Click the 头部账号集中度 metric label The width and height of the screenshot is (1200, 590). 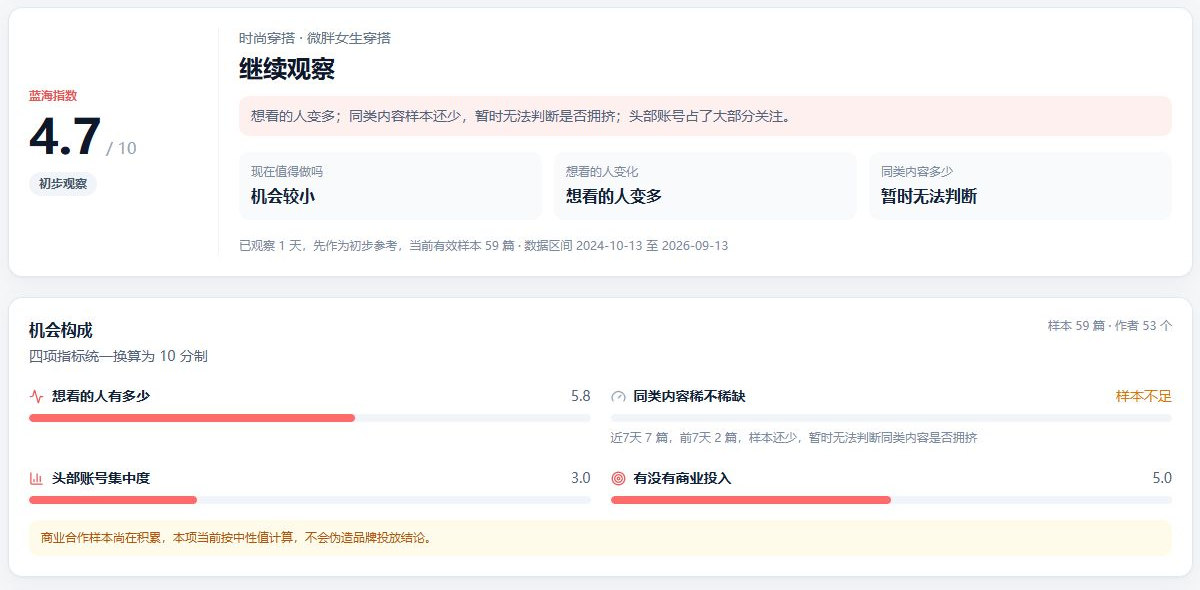pyautogui.click(x=101, y=478)
